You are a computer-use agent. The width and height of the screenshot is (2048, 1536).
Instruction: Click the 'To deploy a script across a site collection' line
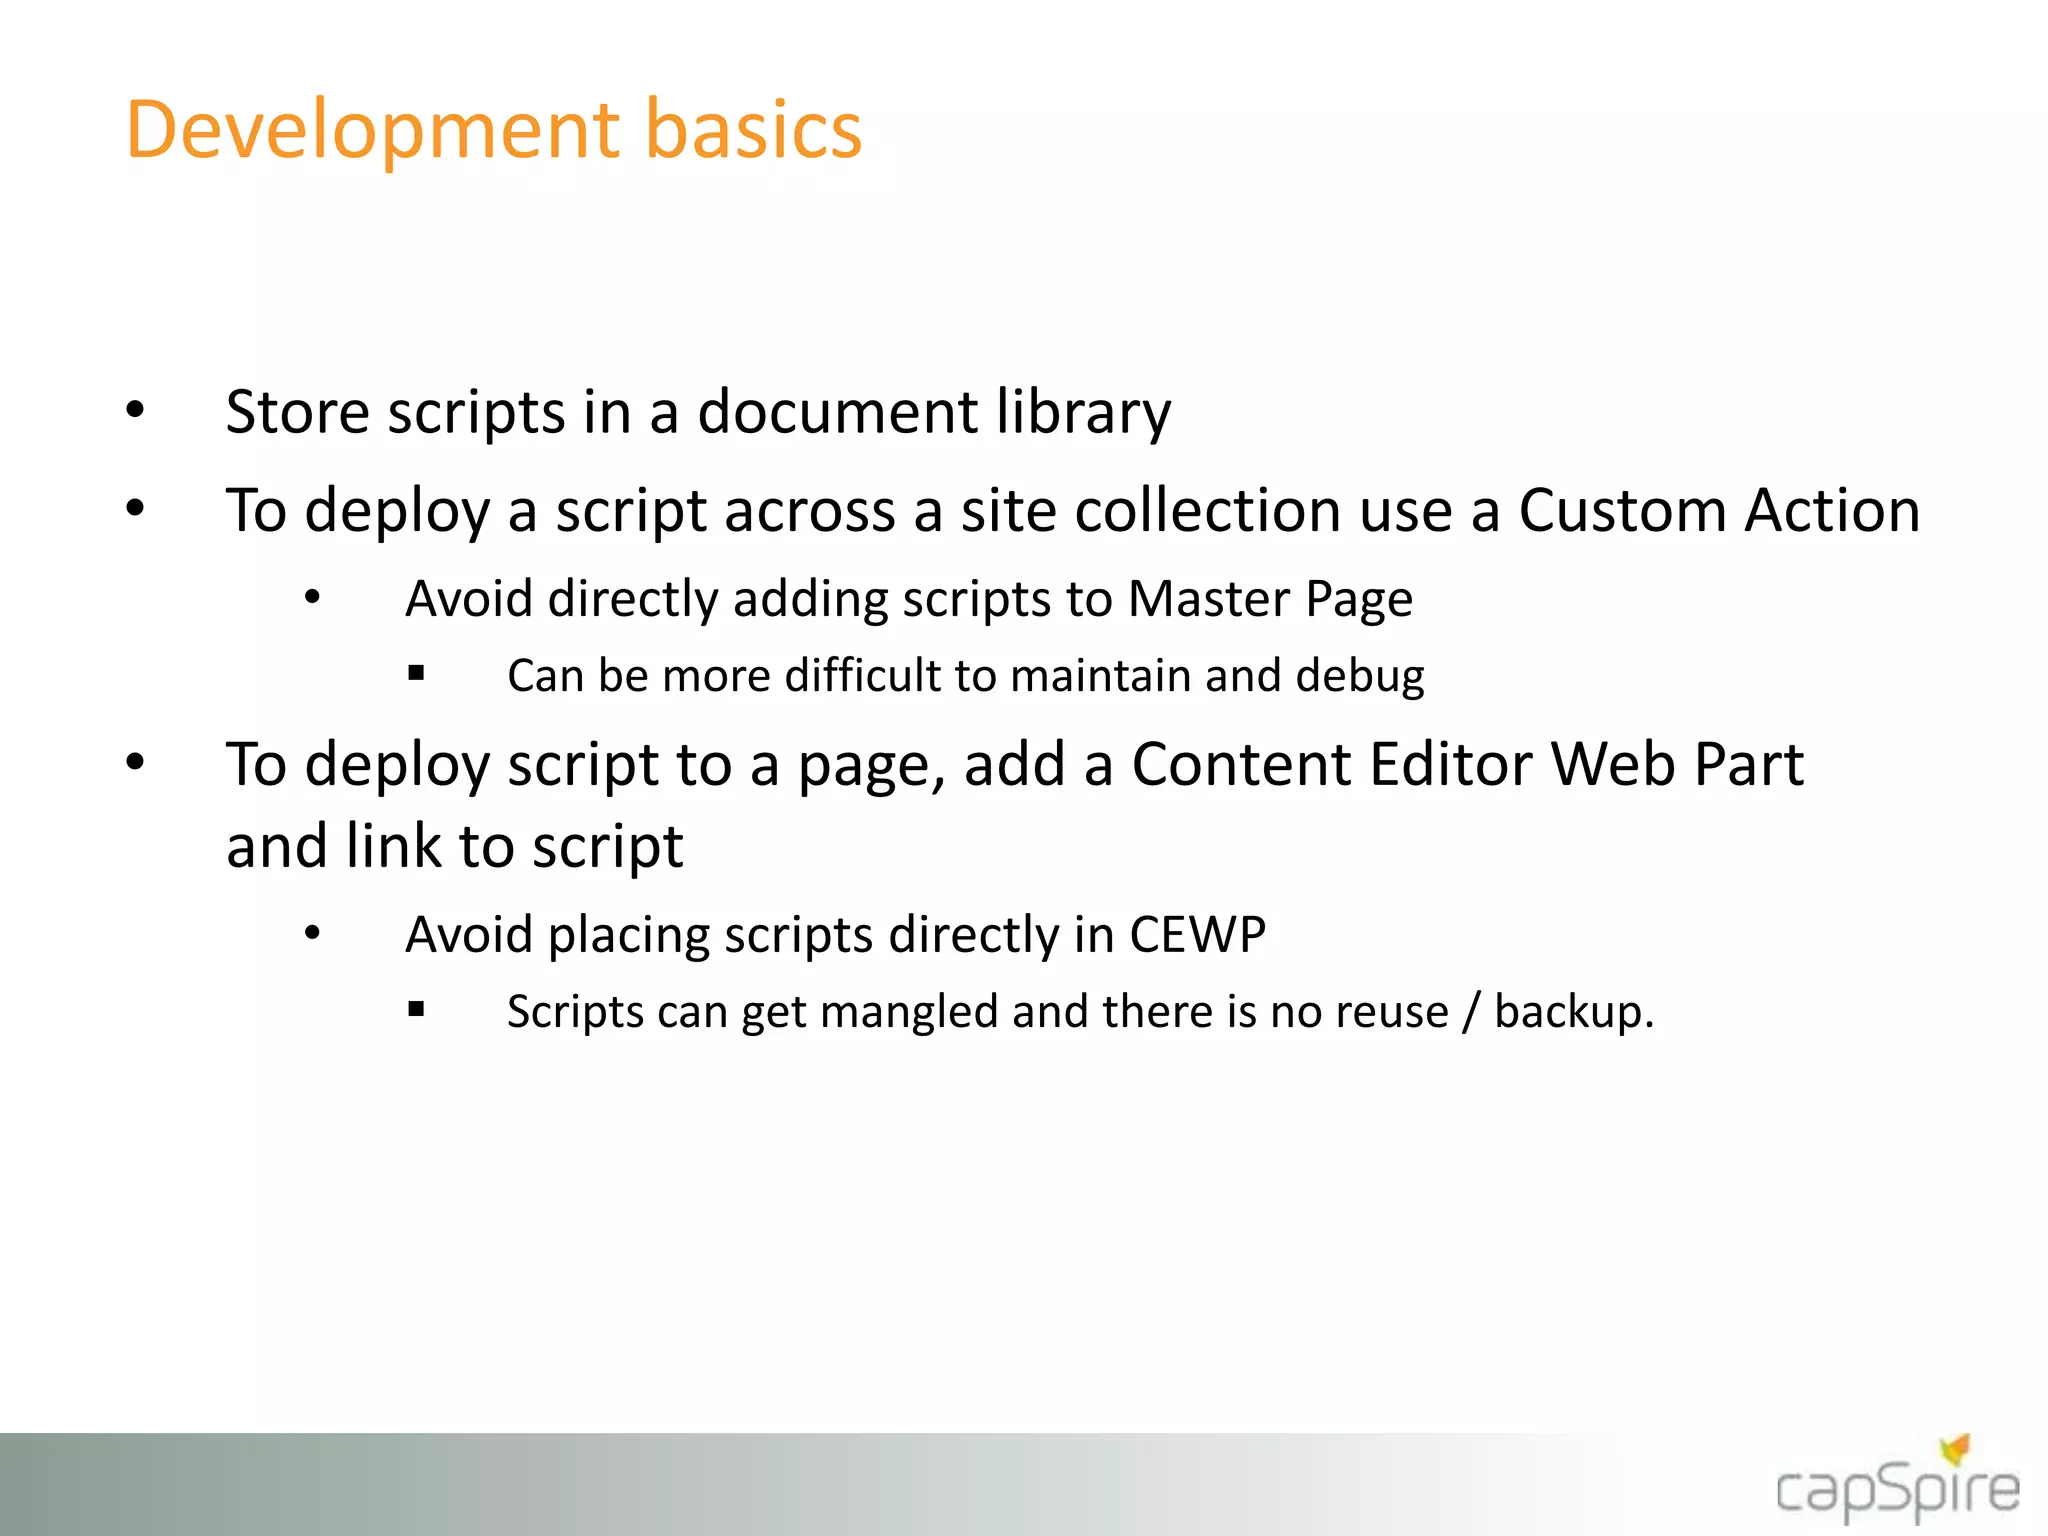(x=1073, y=511)
